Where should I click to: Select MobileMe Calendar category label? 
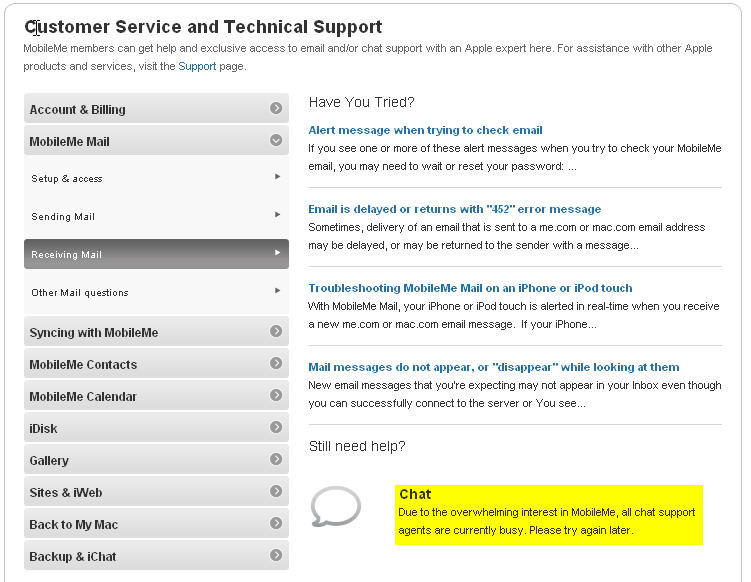pos(83,397)
